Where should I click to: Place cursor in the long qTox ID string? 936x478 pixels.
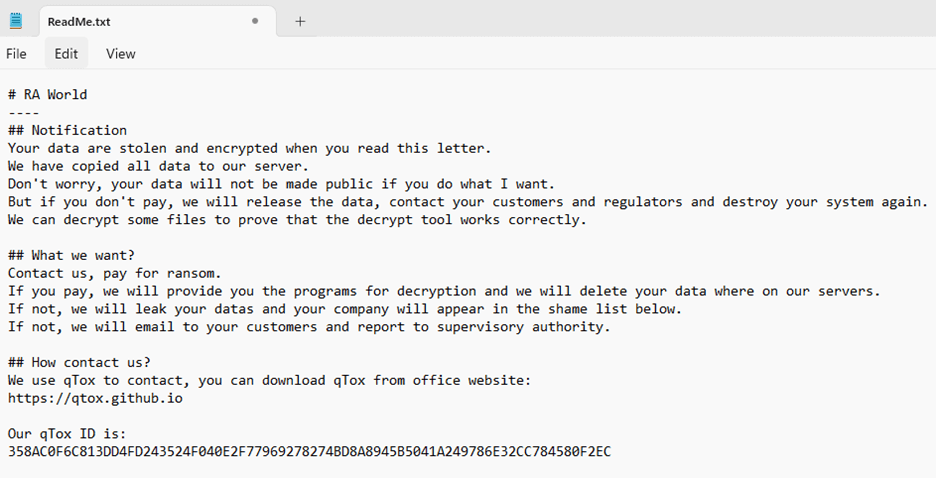(x=309, y=452)
